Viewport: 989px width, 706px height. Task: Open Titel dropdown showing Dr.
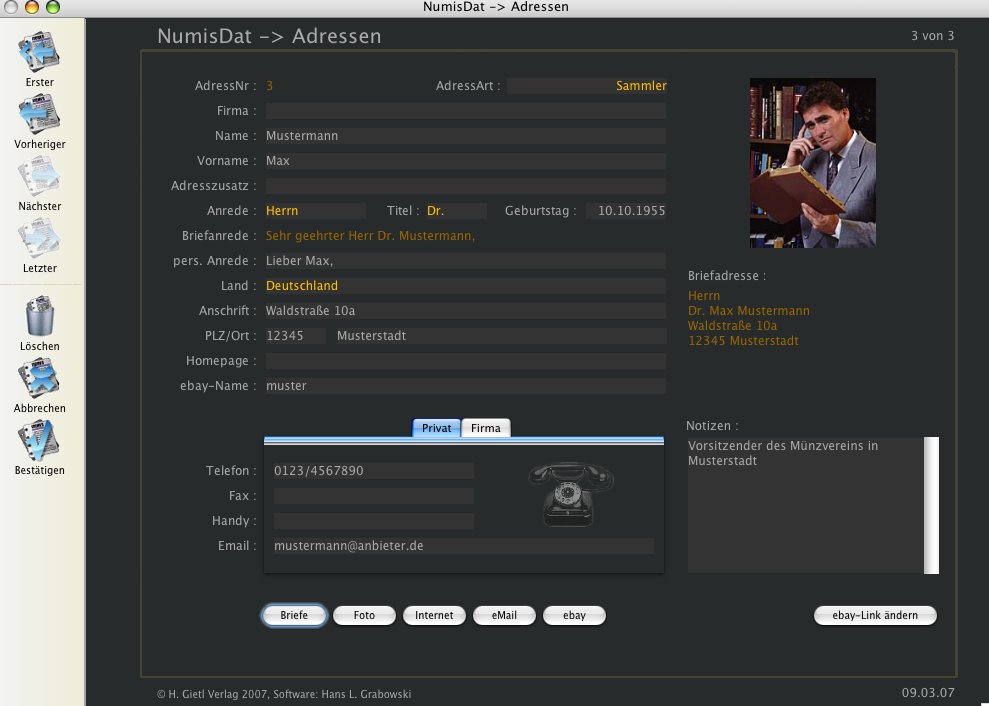pyautogui.click(x=456, y=211)
